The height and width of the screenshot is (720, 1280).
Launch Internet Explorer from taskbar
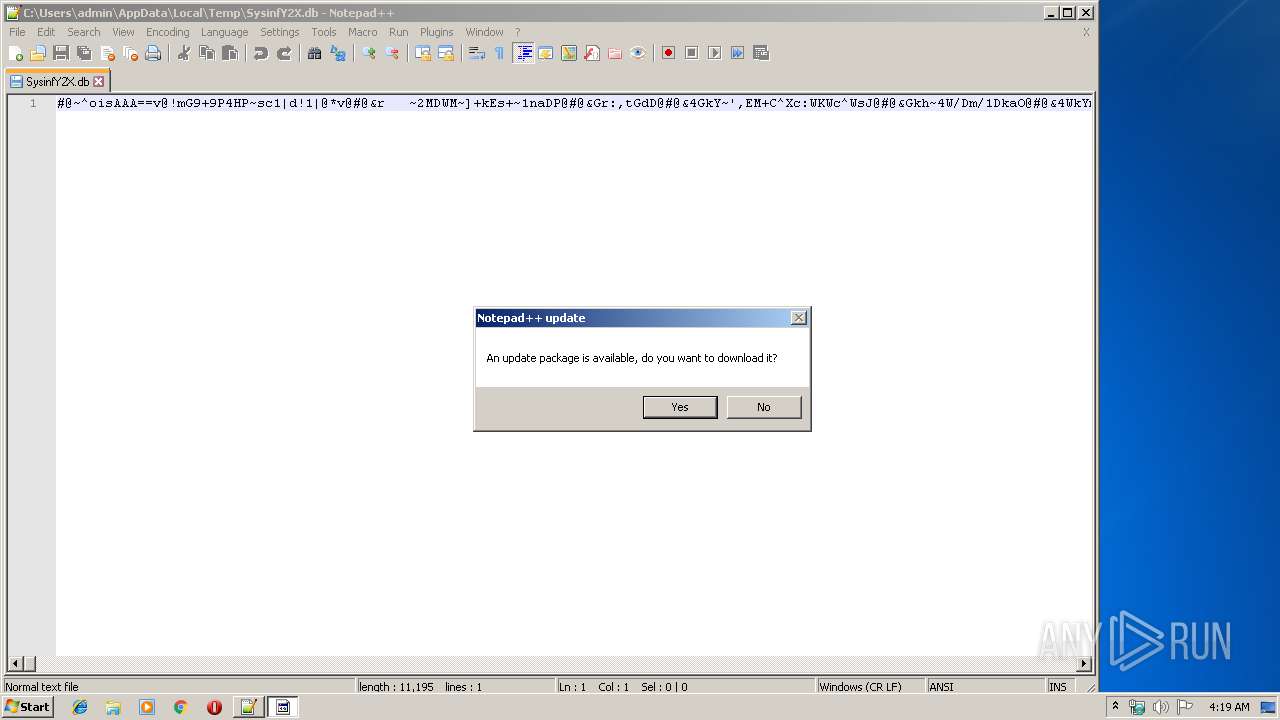[x=80, y=707]
